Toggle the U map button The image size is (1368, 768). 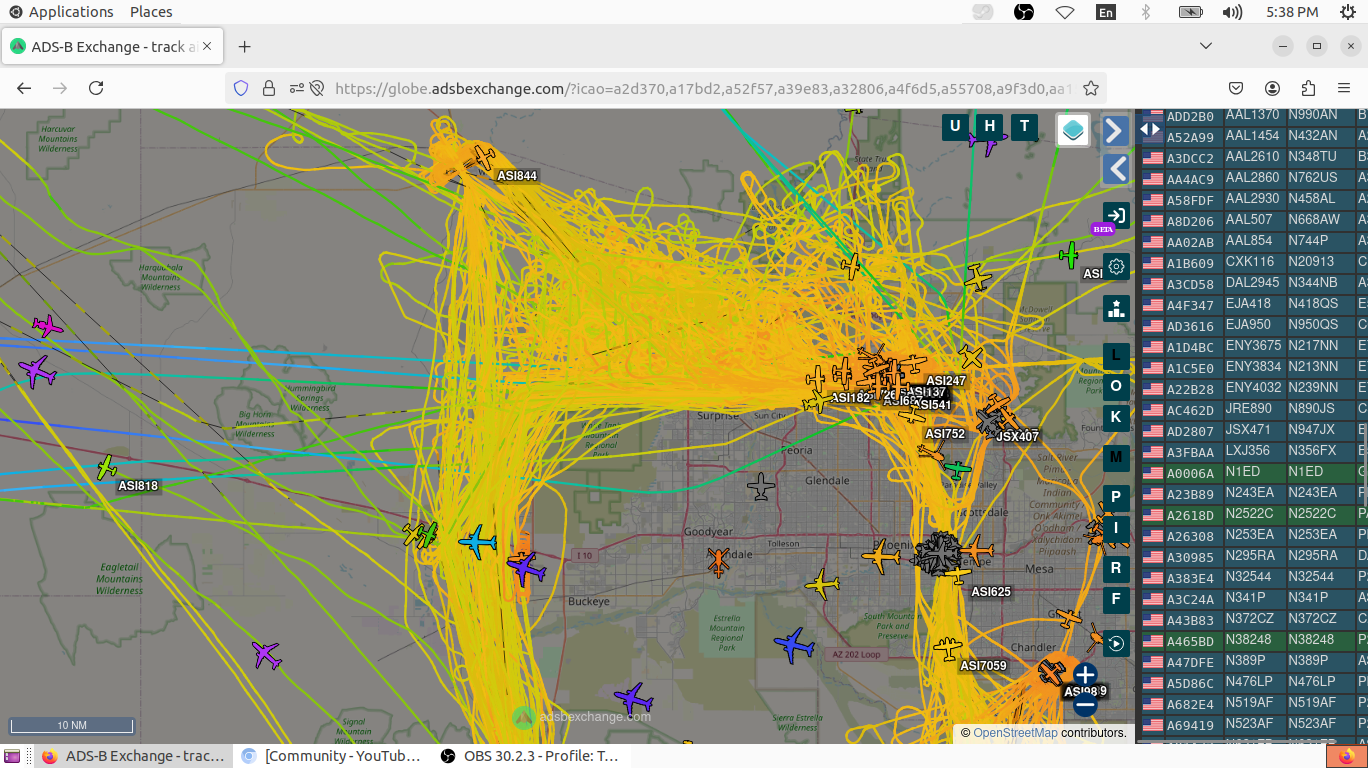coord(955,126)
